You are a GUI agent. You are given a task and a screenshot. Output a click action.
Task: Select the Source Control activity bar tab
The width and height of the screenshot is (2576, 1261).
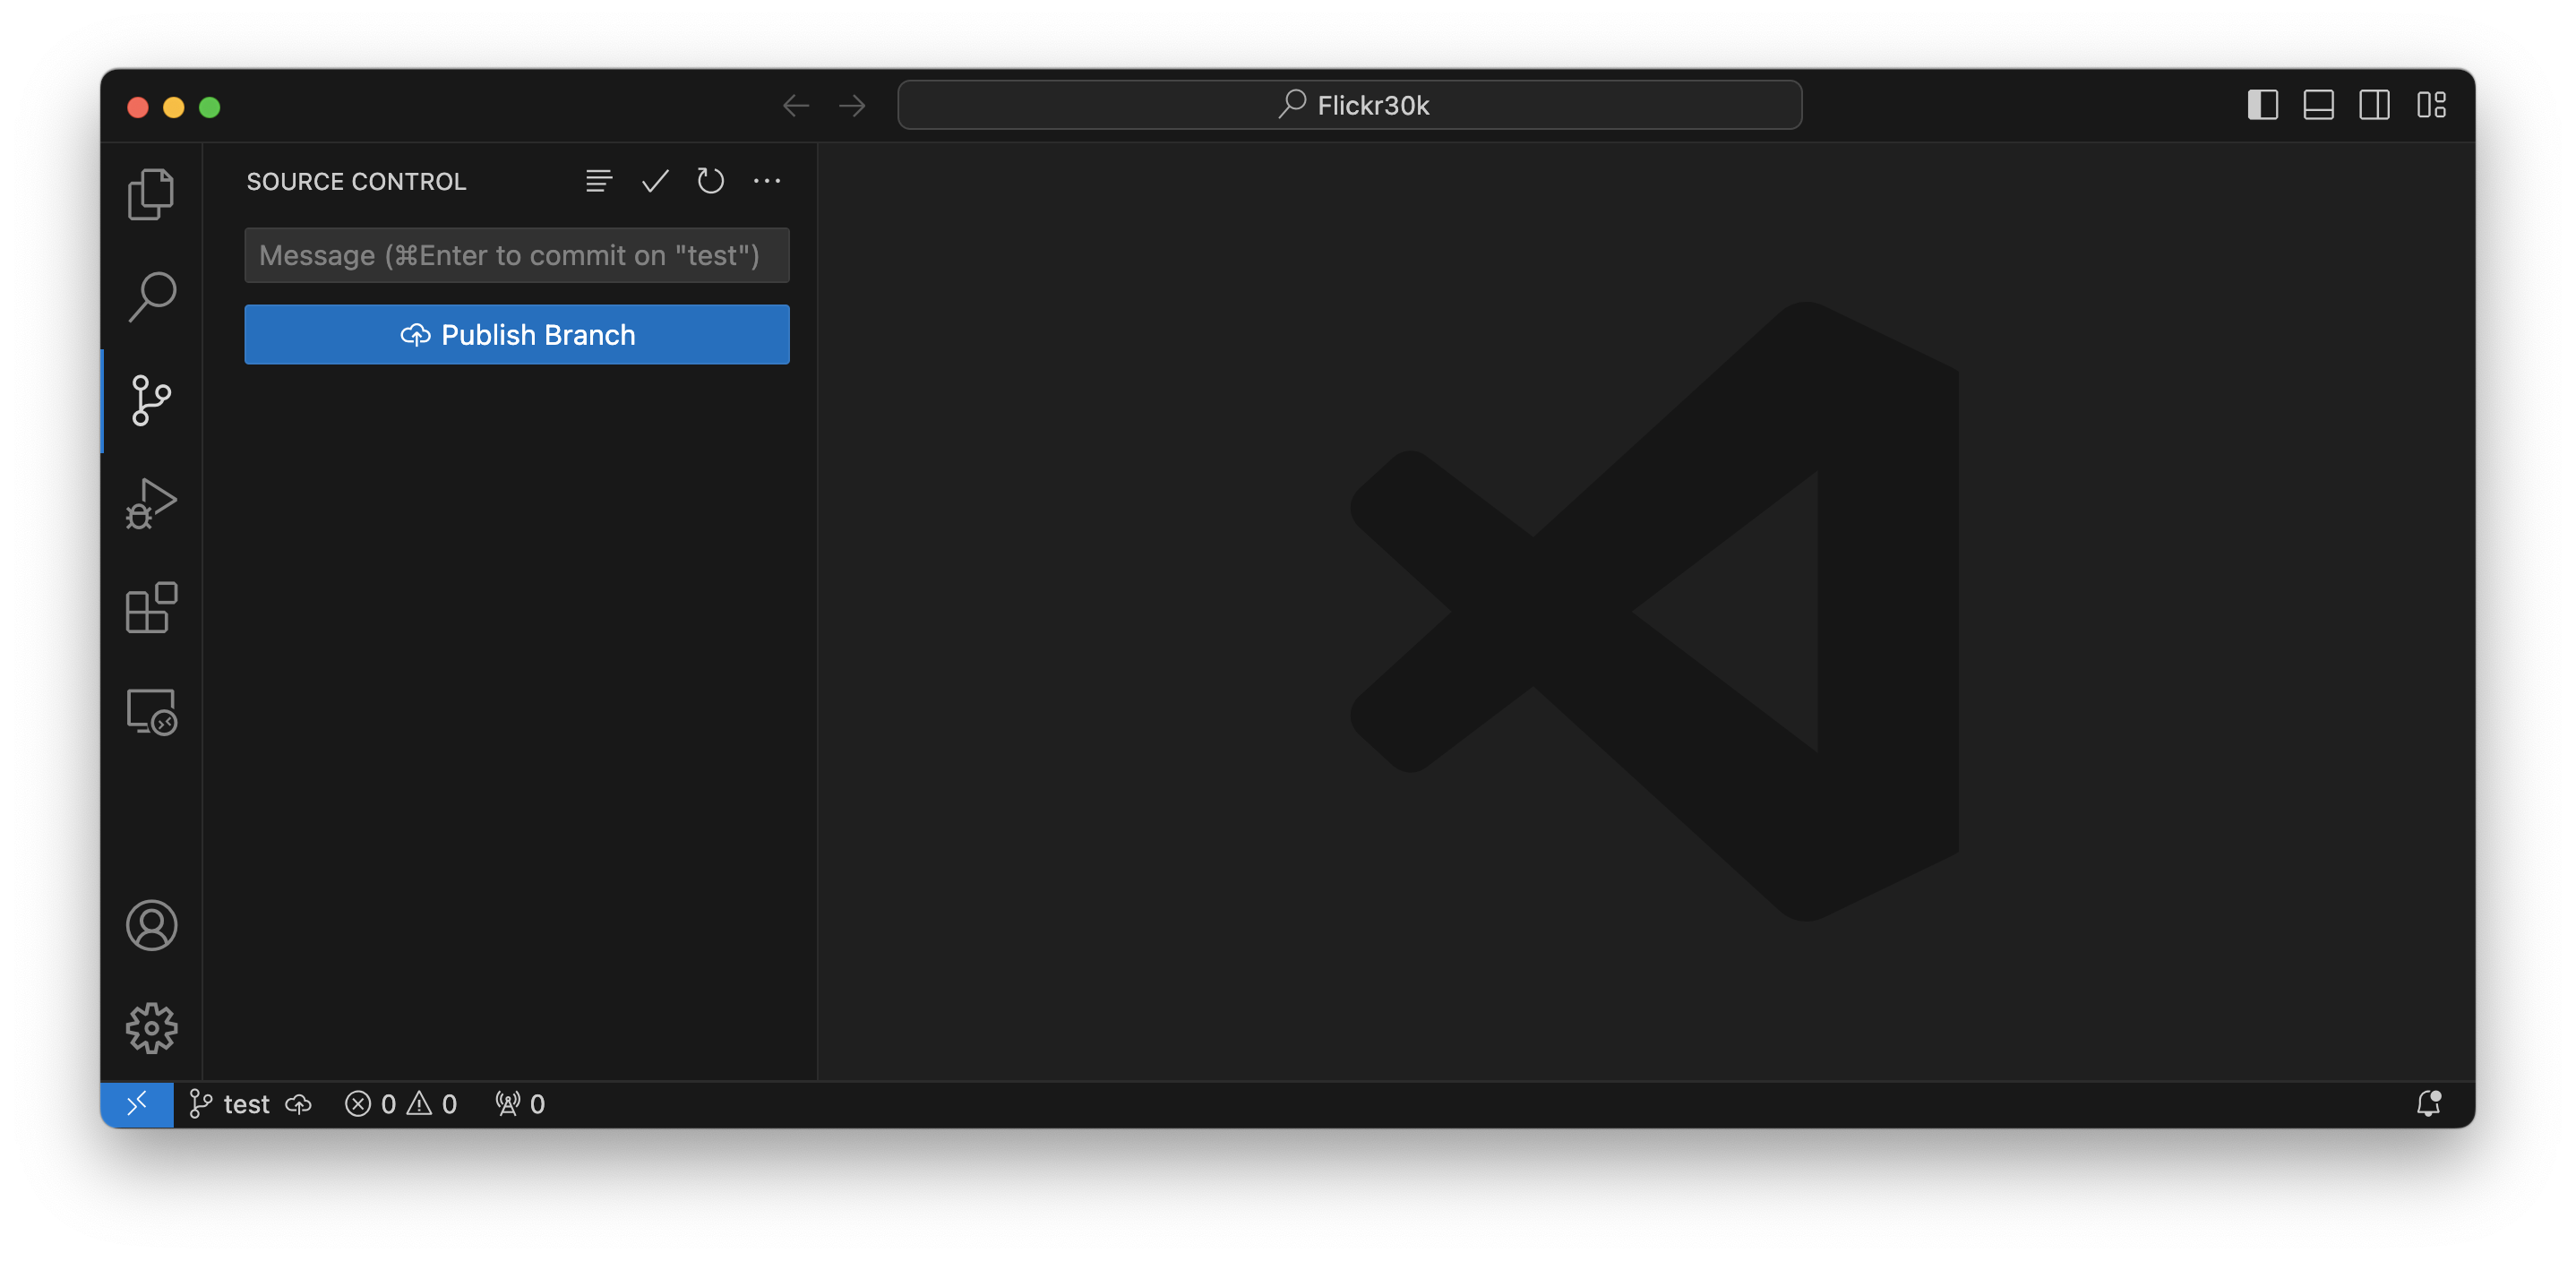(x=151, y=400)
